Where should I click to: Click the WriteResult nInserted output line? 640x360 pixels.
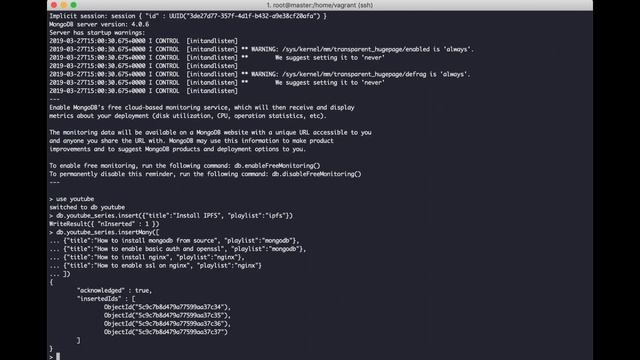pyautogui.click(x=104, y=224)
